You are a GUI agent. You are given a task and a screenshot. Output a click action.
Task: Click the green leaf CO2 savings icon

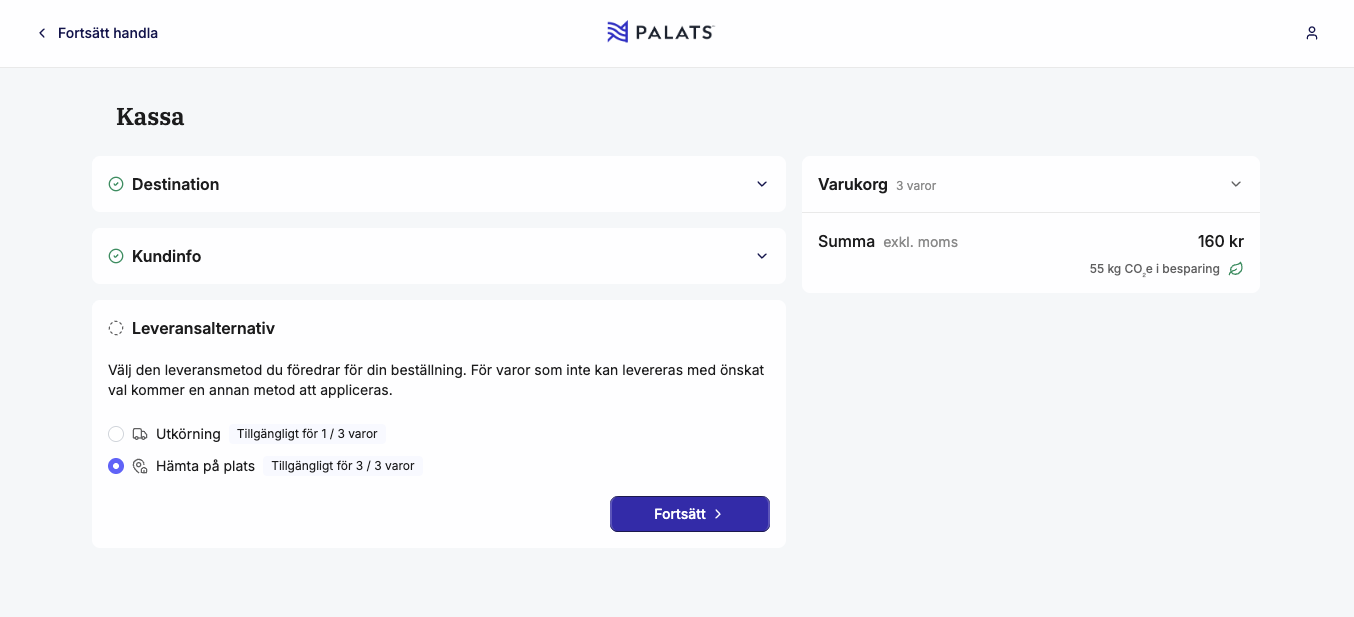click(1236, 269)
